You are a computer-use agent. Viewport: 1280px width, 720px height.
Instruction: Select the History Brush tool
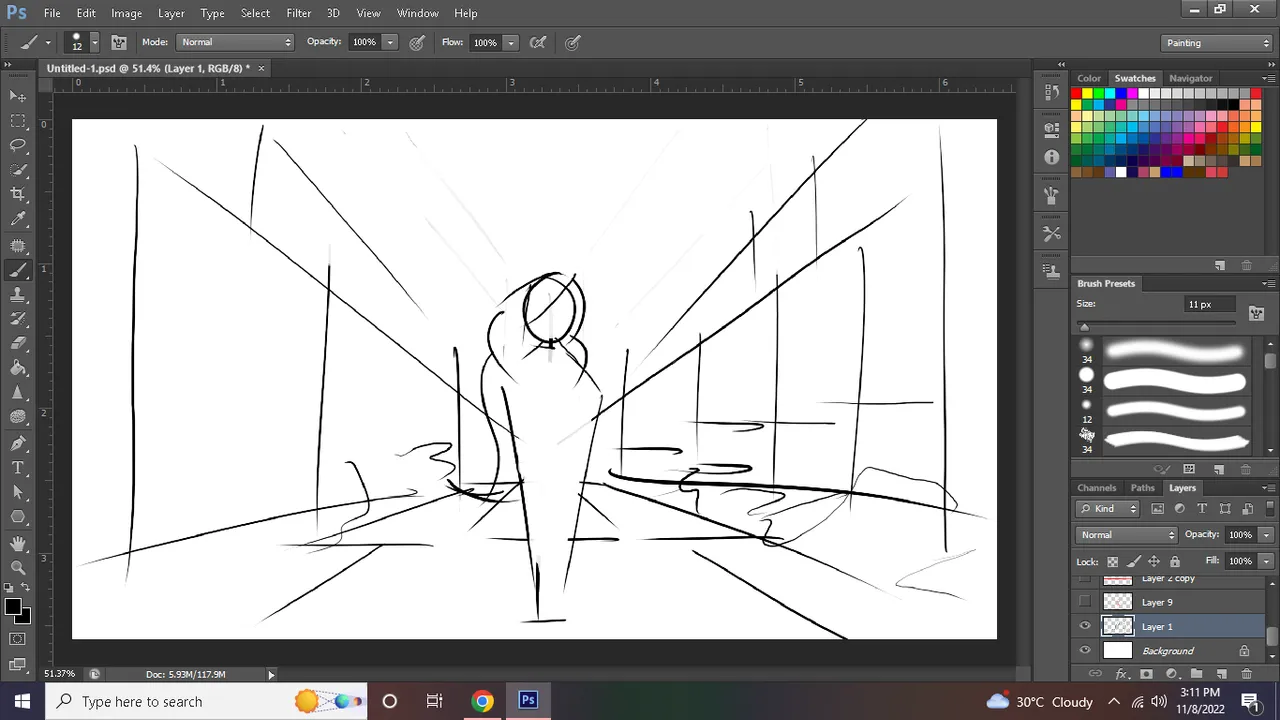click(18, 319)
